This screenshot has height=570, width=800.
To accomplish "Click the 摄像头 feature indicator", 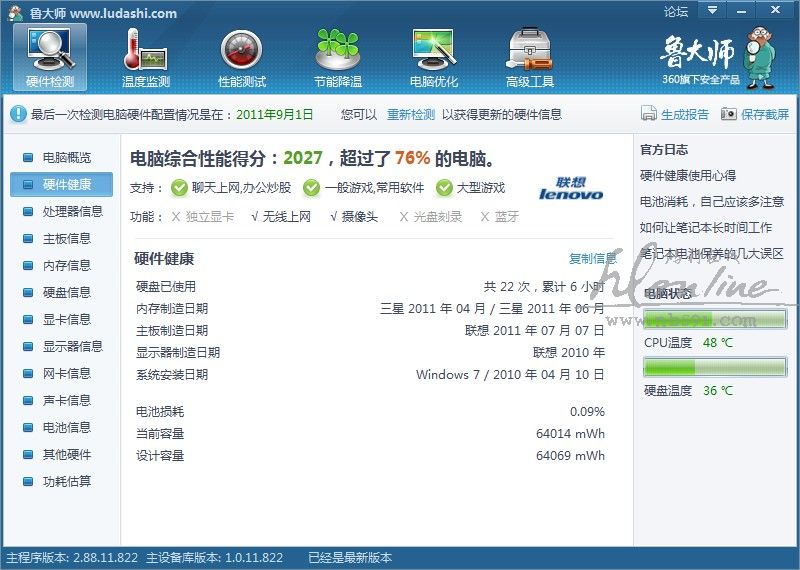I will click(354, 217).
